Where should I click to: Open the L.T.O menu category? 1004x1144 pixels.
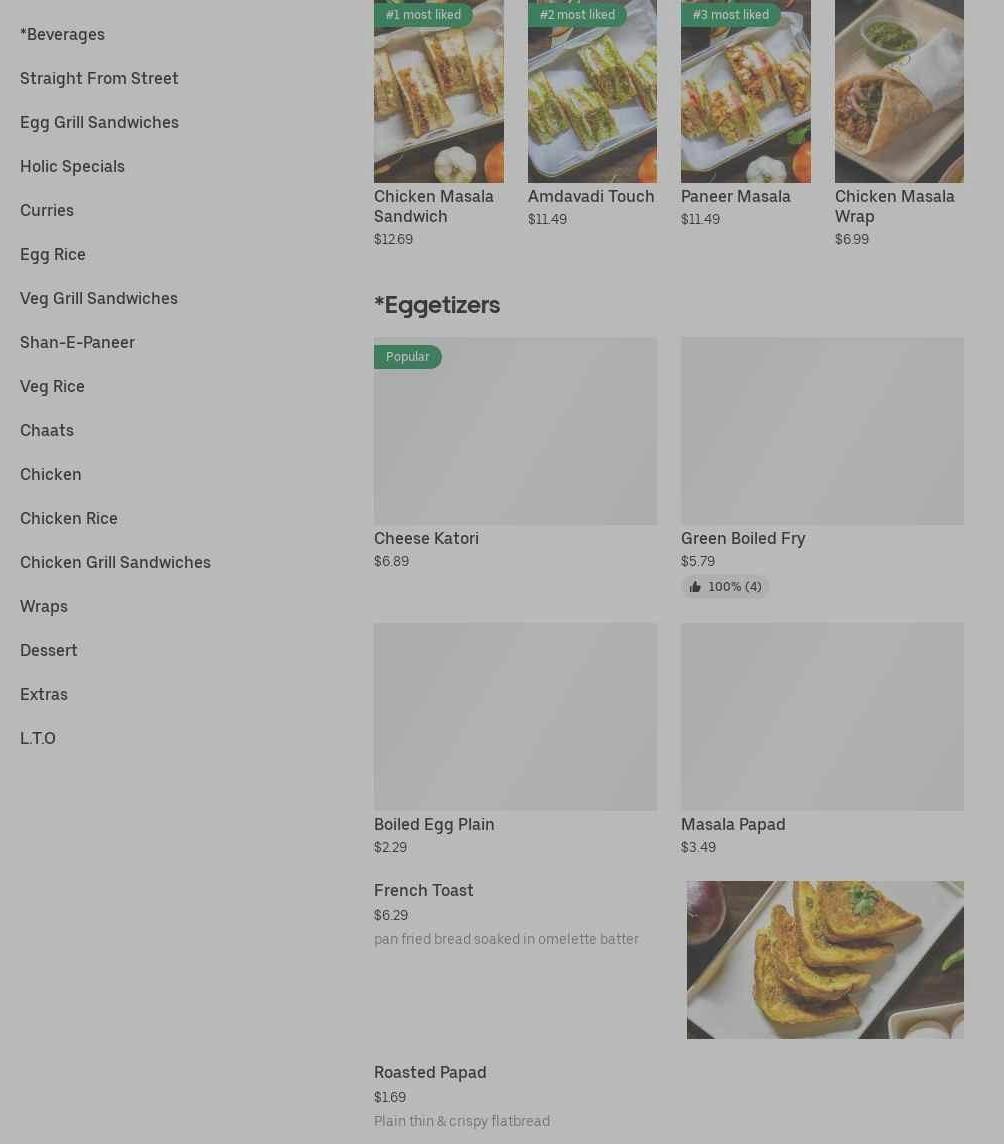[x=38, y=738]
